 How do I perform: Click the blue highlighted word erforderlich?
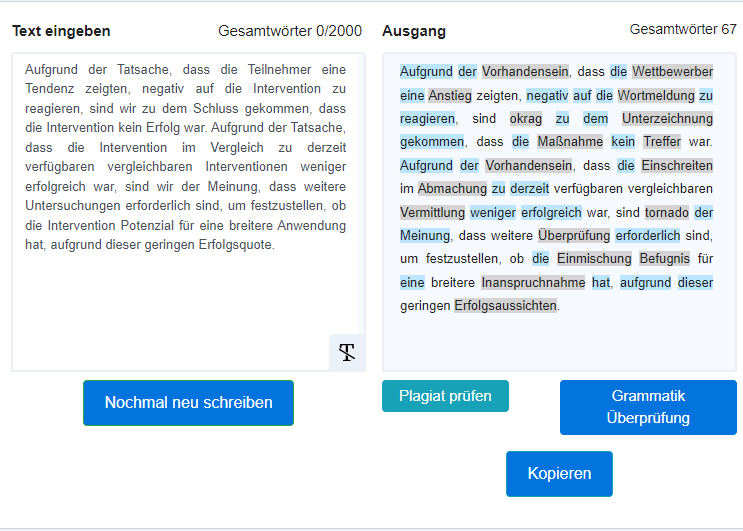coord(648,236)
